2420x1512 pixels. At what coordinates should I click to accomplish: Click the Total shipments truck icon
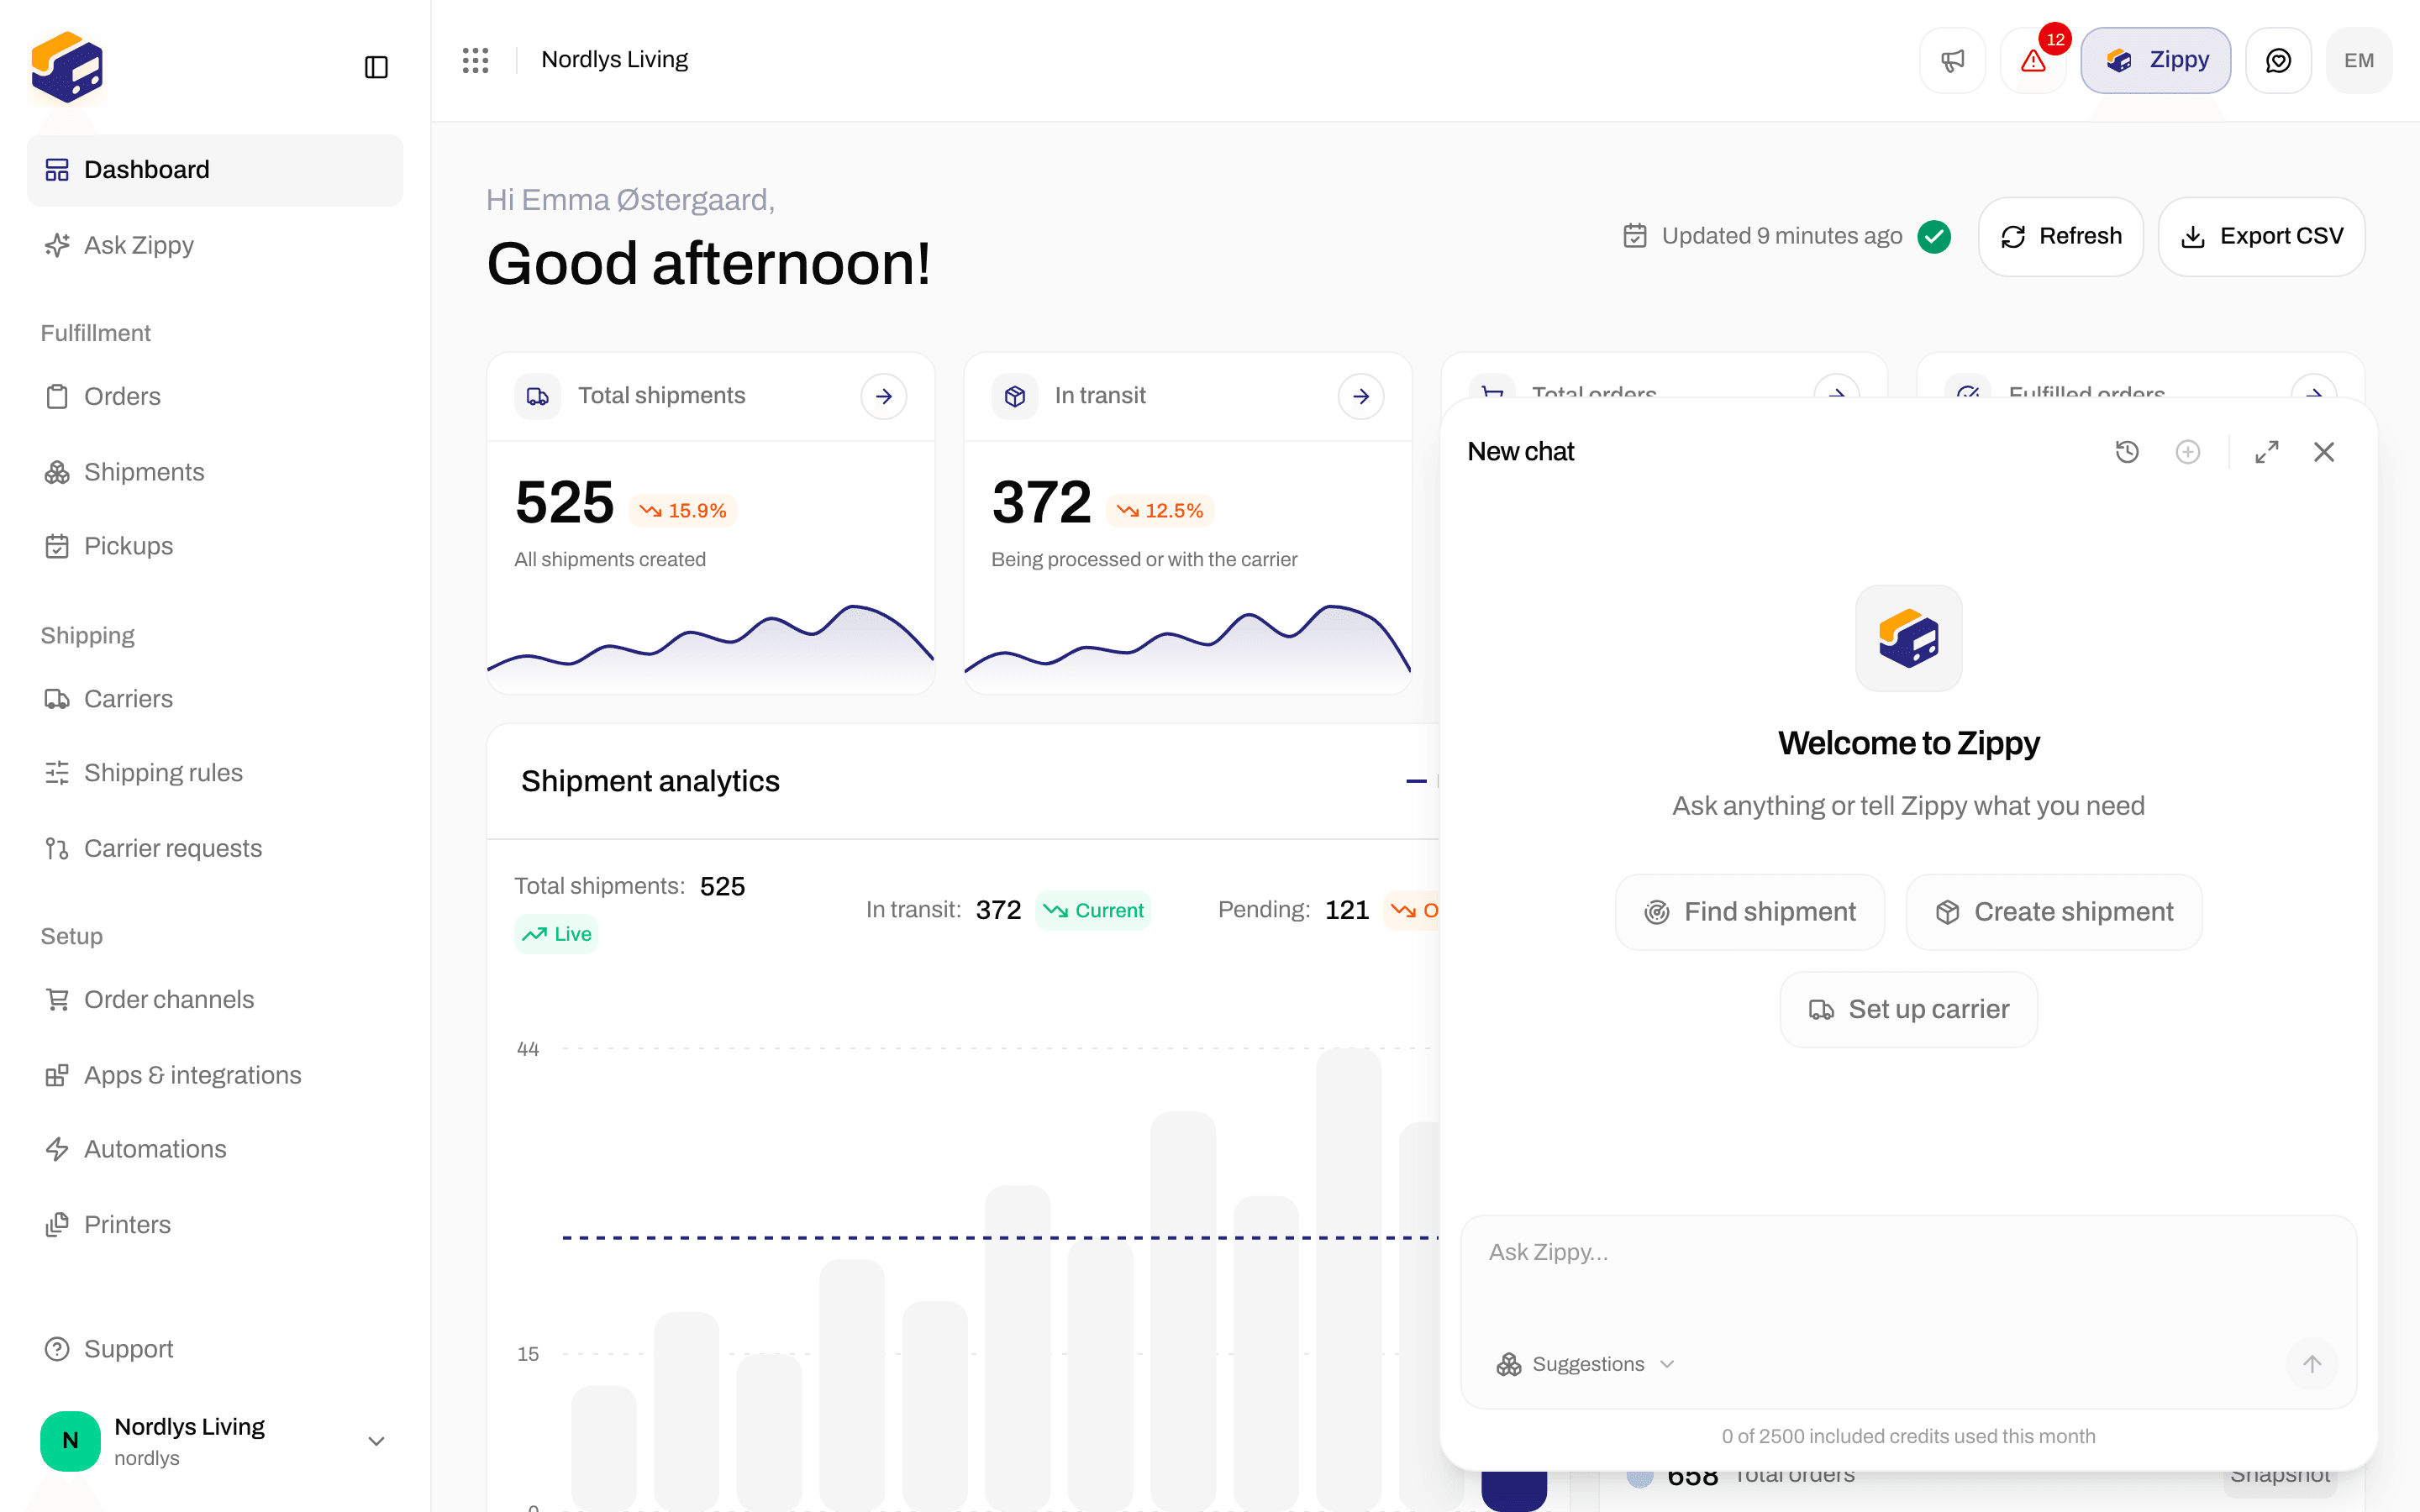pyautogui.click(x=538, y=397)
